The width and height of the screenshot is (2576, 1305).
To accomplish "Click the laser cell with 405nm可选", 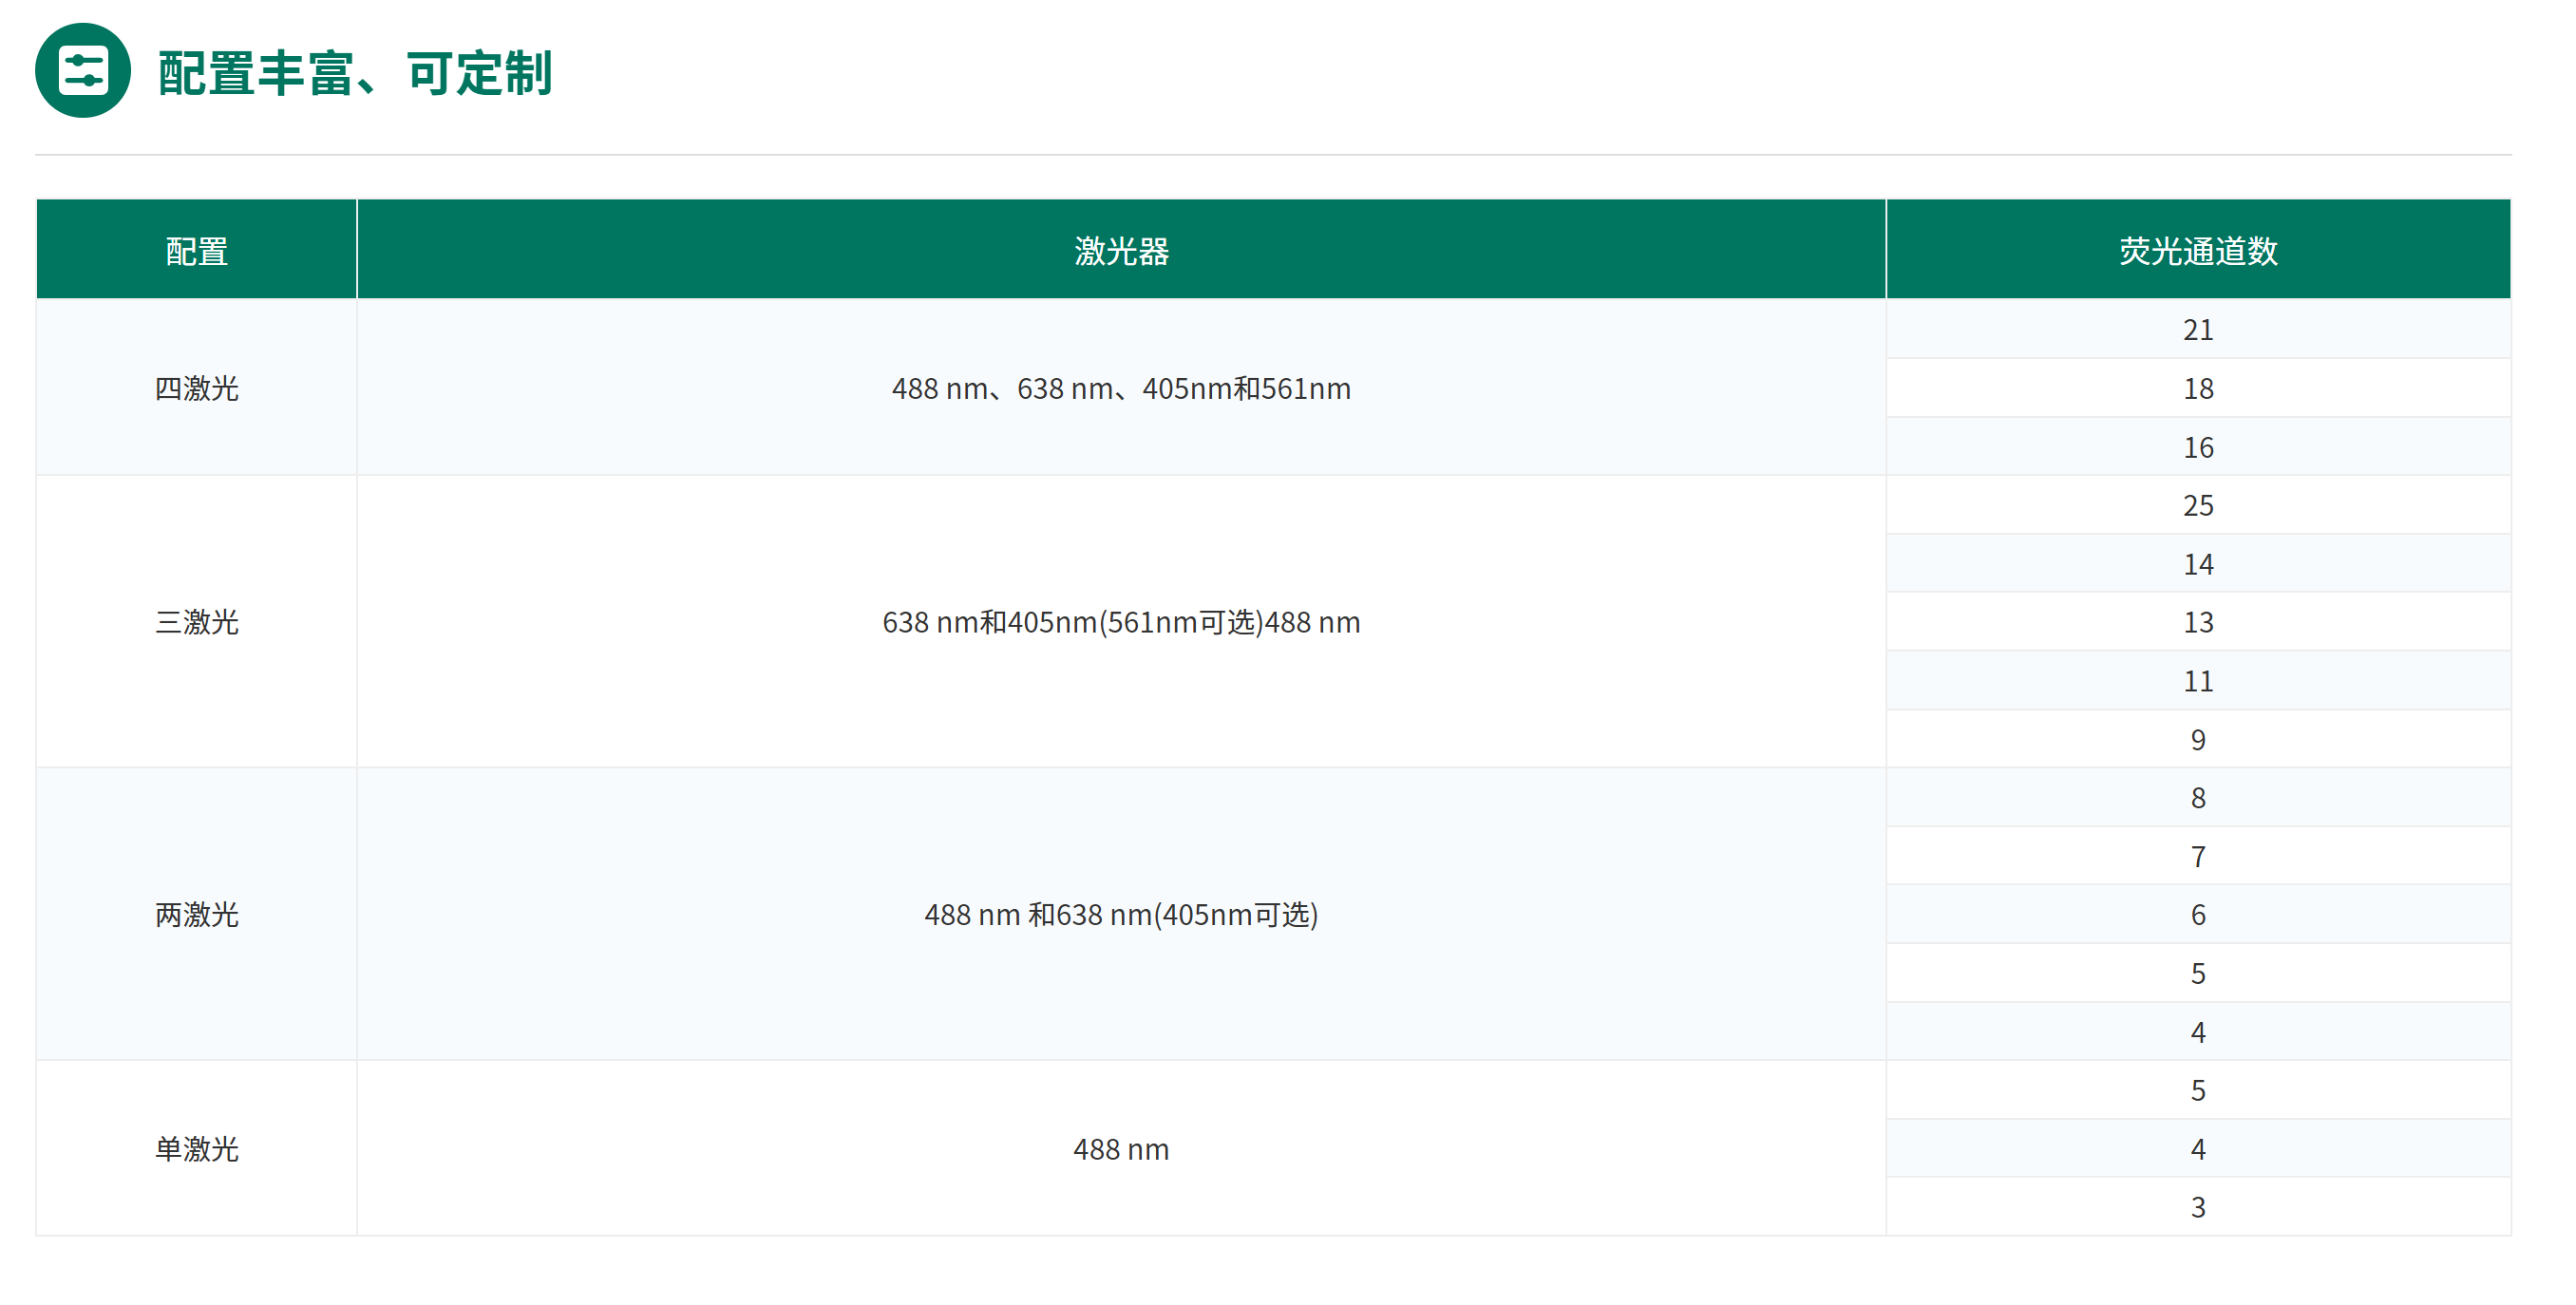I will click(x=1121, y=914).
